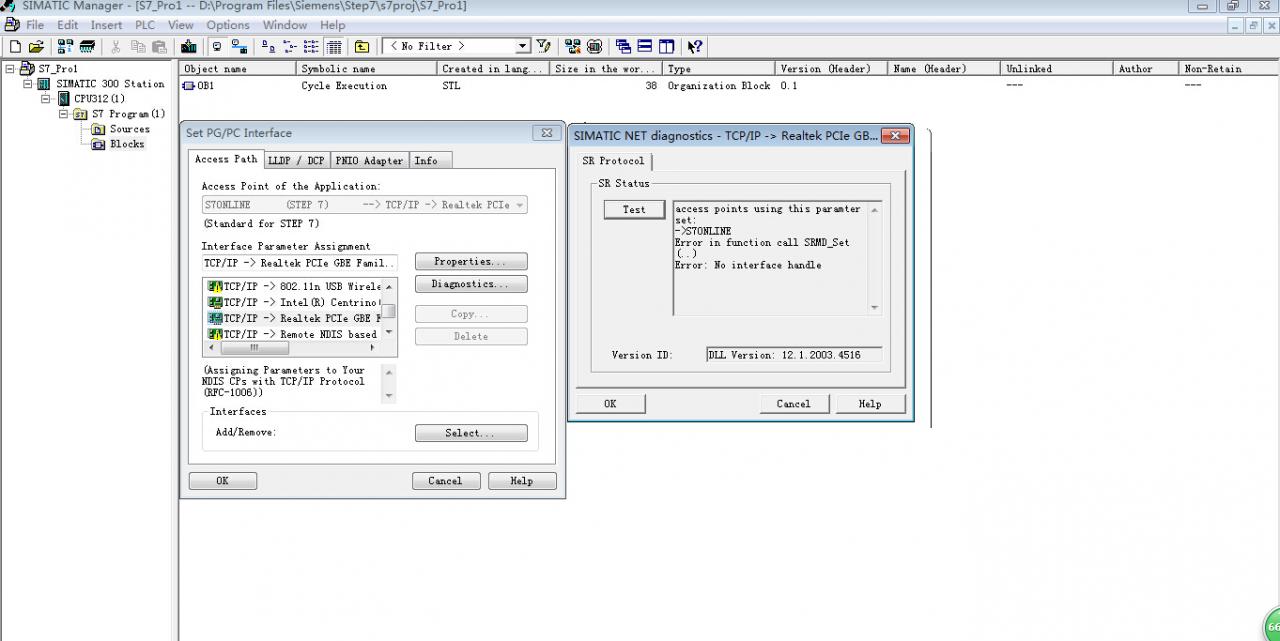Select TCP/IP -> Intel(R) Centrino entry
Screen dimensions: 1280x641
pos(294,302)
